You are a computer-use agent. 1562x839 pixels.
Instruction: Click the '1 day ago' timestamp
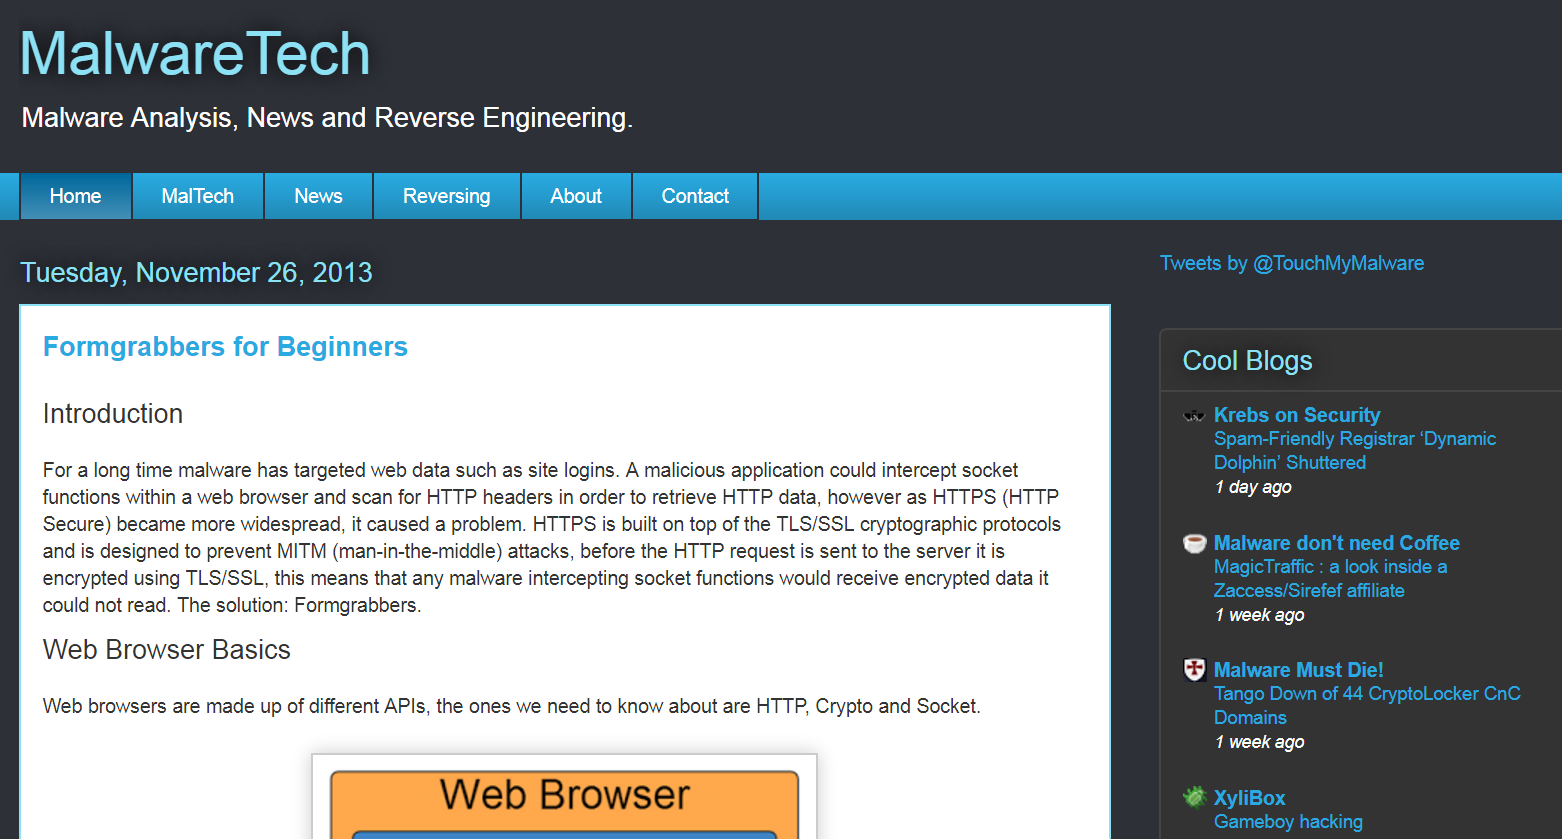coord(1253,487)
